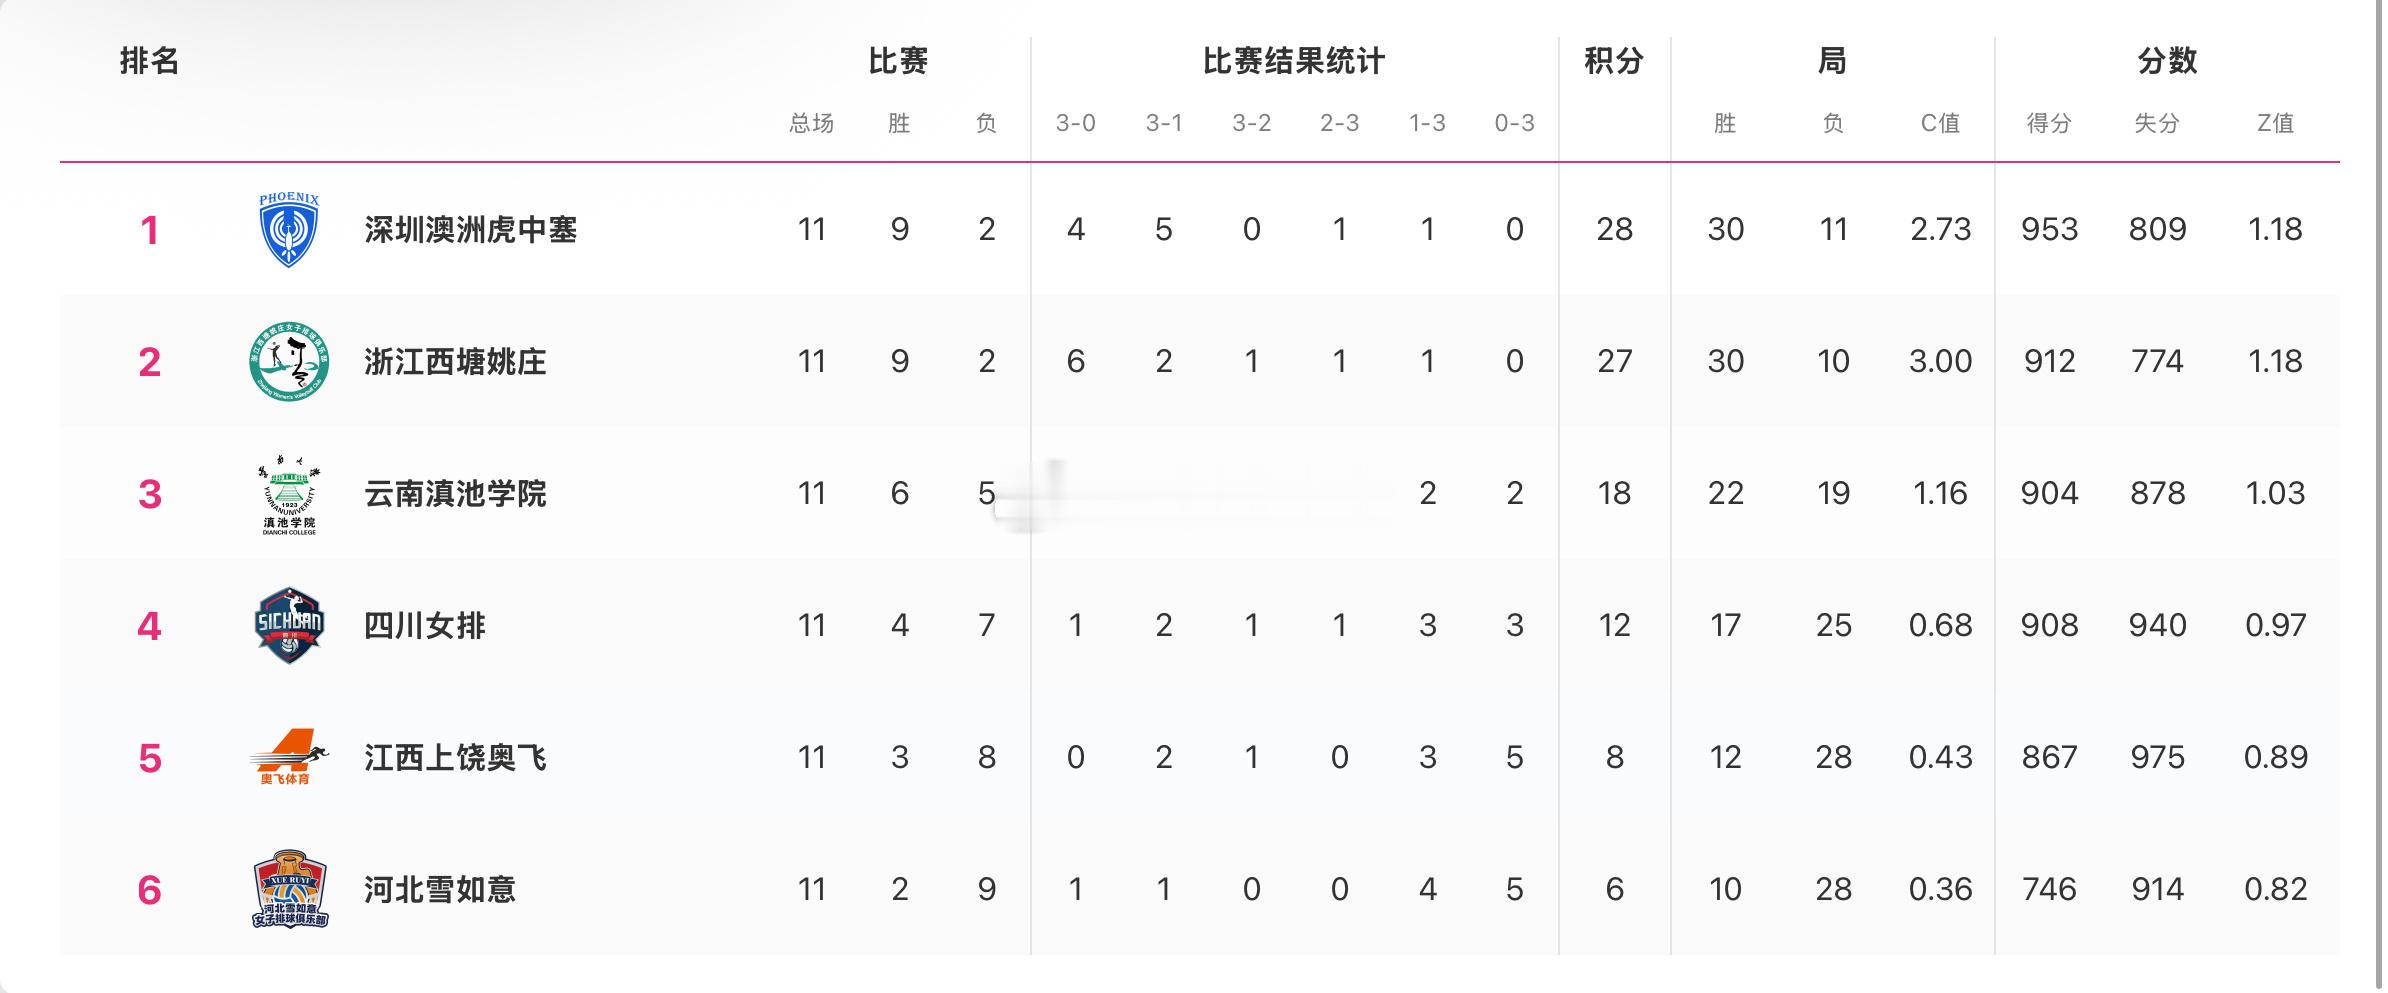Screen dimensions: 2388x993
Task: Click the Shenzhen Phoenix team logo
Action: [x=289, y=229]
